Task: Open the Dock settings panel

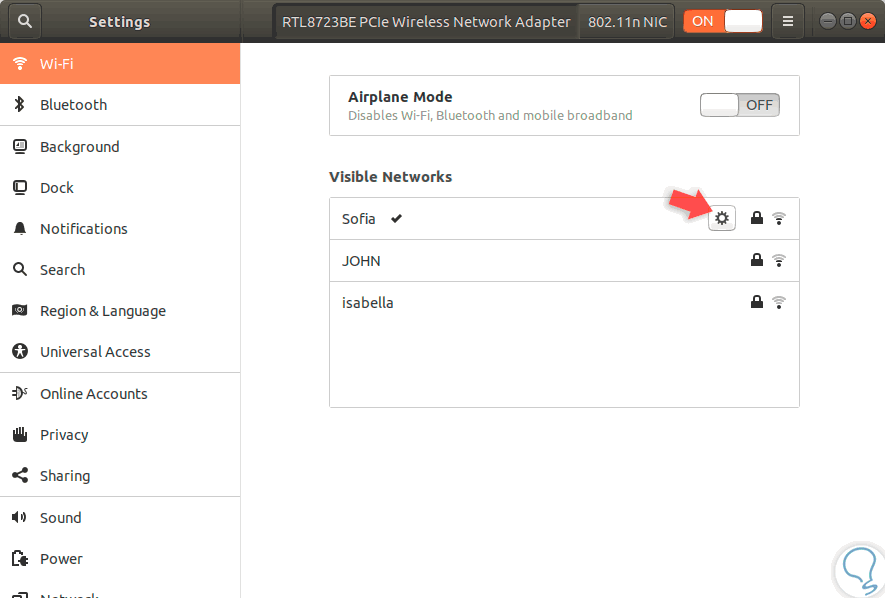Action: coord(120,188)
